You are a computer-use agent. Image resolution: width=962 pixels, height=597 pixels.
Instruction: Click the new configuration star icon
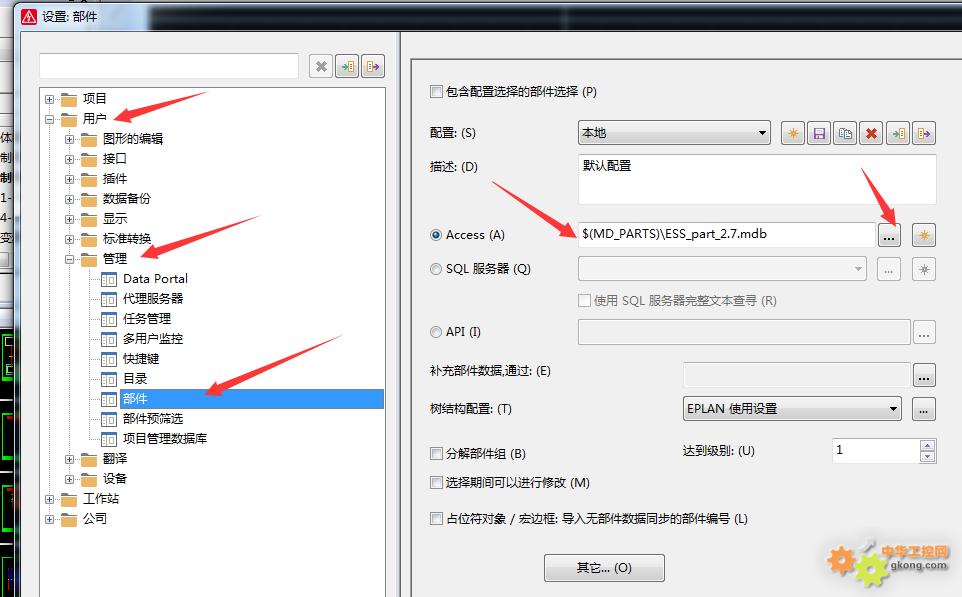coord(793,133)
